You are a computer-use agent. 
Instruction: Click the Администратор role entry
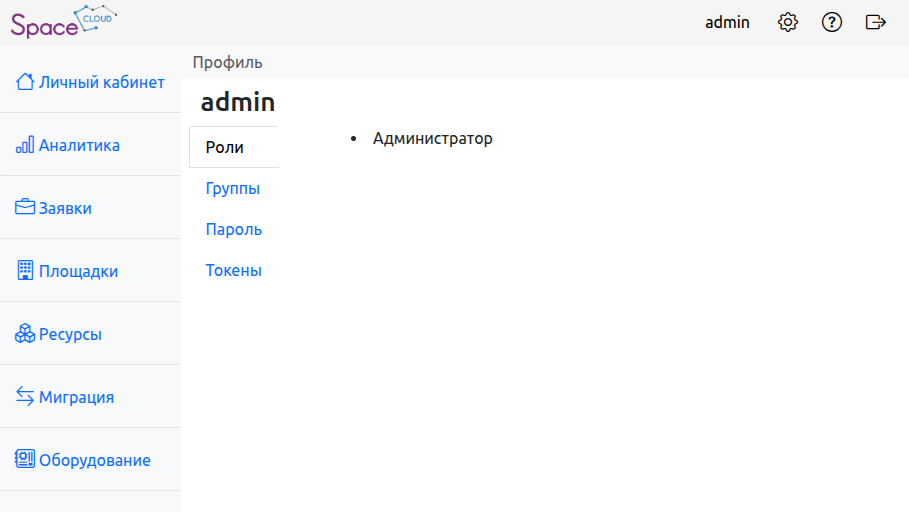(433, 138)
